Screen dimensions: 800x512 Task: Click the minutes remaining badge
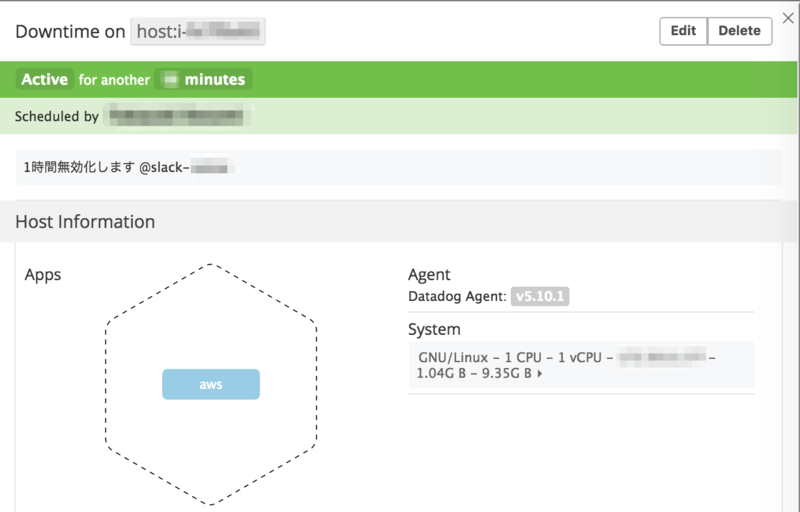pos(204,79)
